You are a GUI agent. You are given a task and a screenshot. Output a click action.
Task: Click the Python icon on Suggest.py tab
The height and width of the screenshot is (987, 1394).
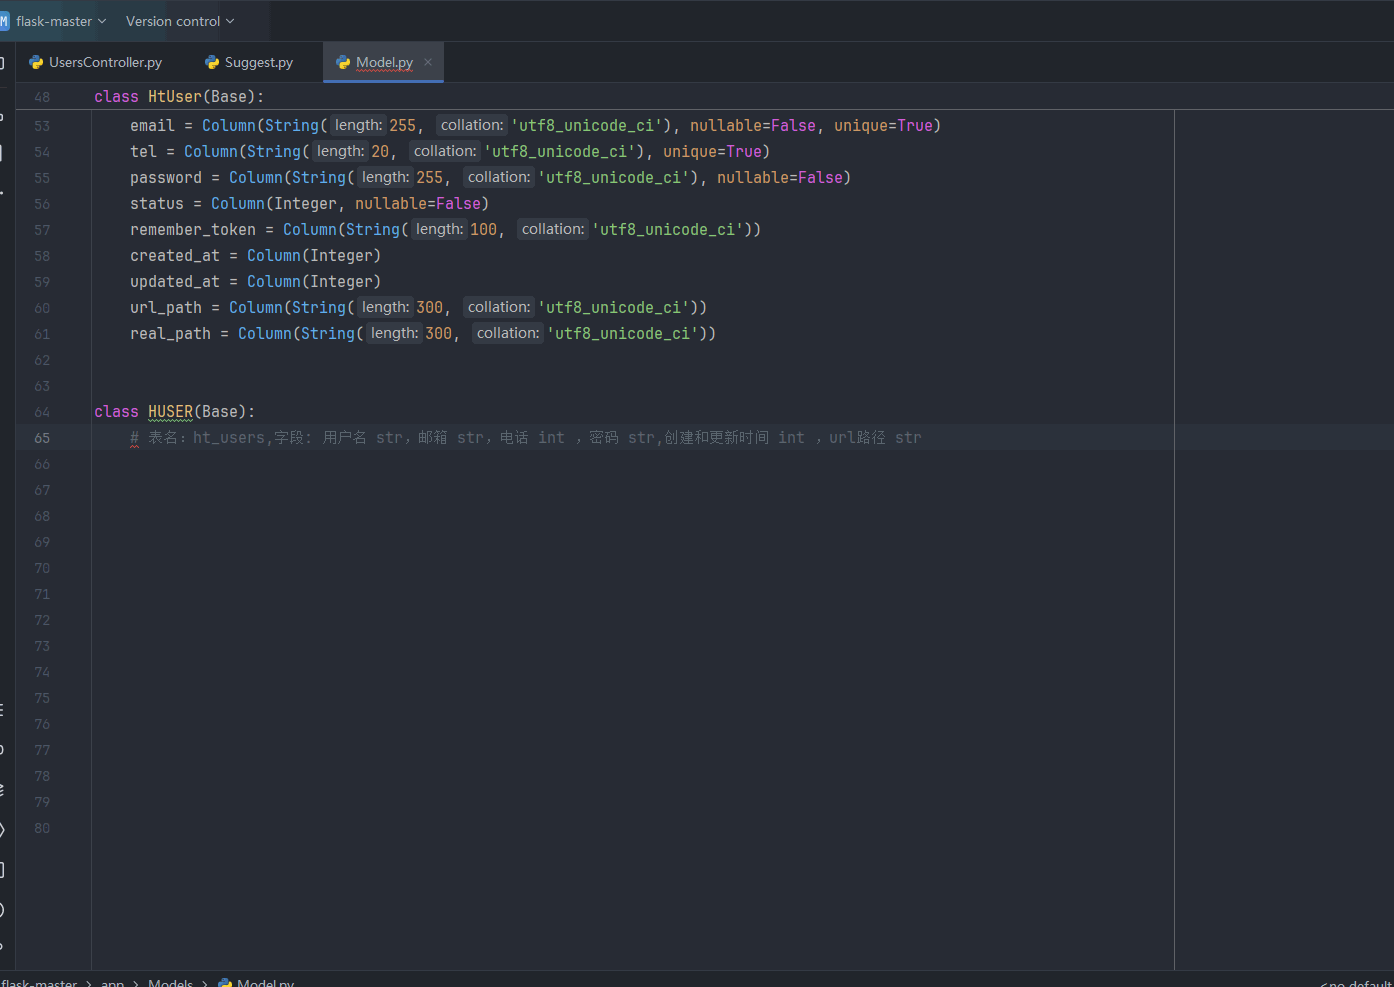pyautogui.click(x=212, y=62)
